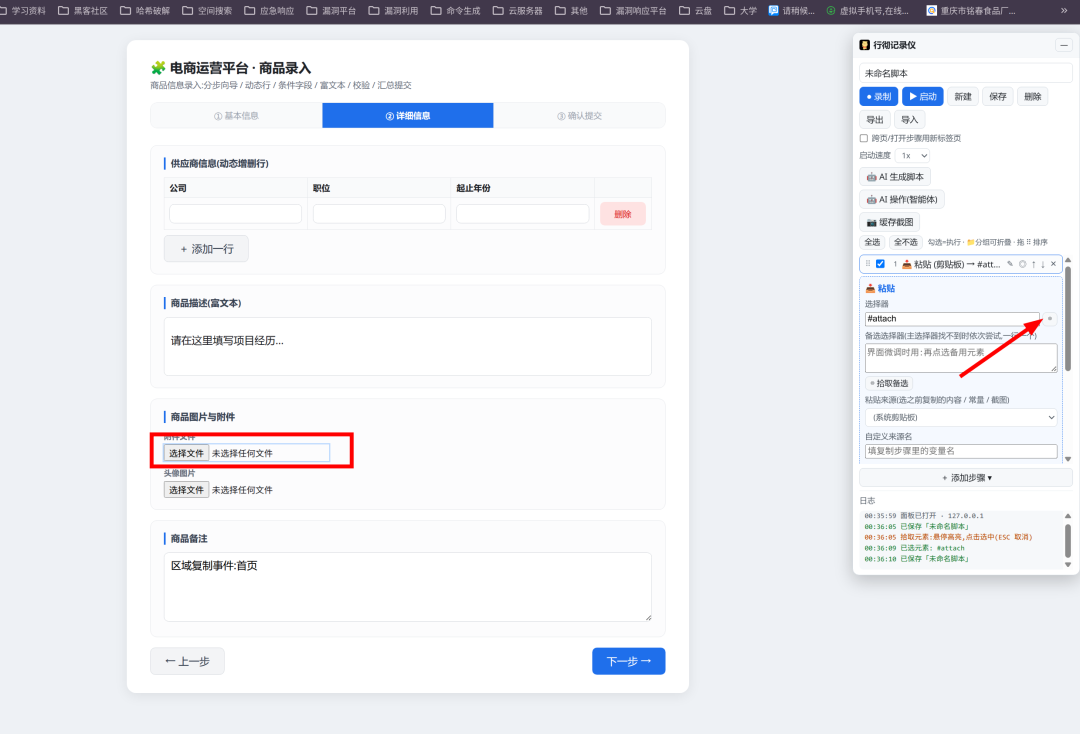
Task: Collapse the 行彻记录仪 panel with minus icon
Action: (x=1063, y=45)
